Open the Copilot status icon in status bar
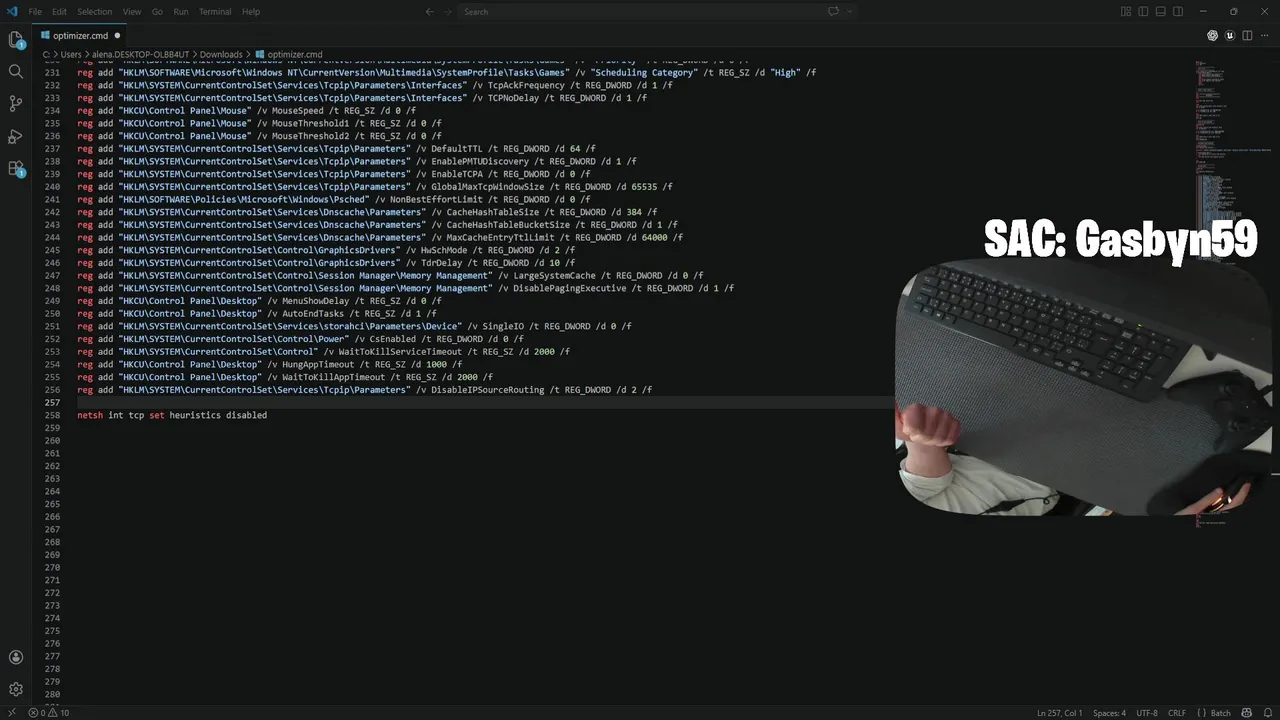 click(1246, 713)
